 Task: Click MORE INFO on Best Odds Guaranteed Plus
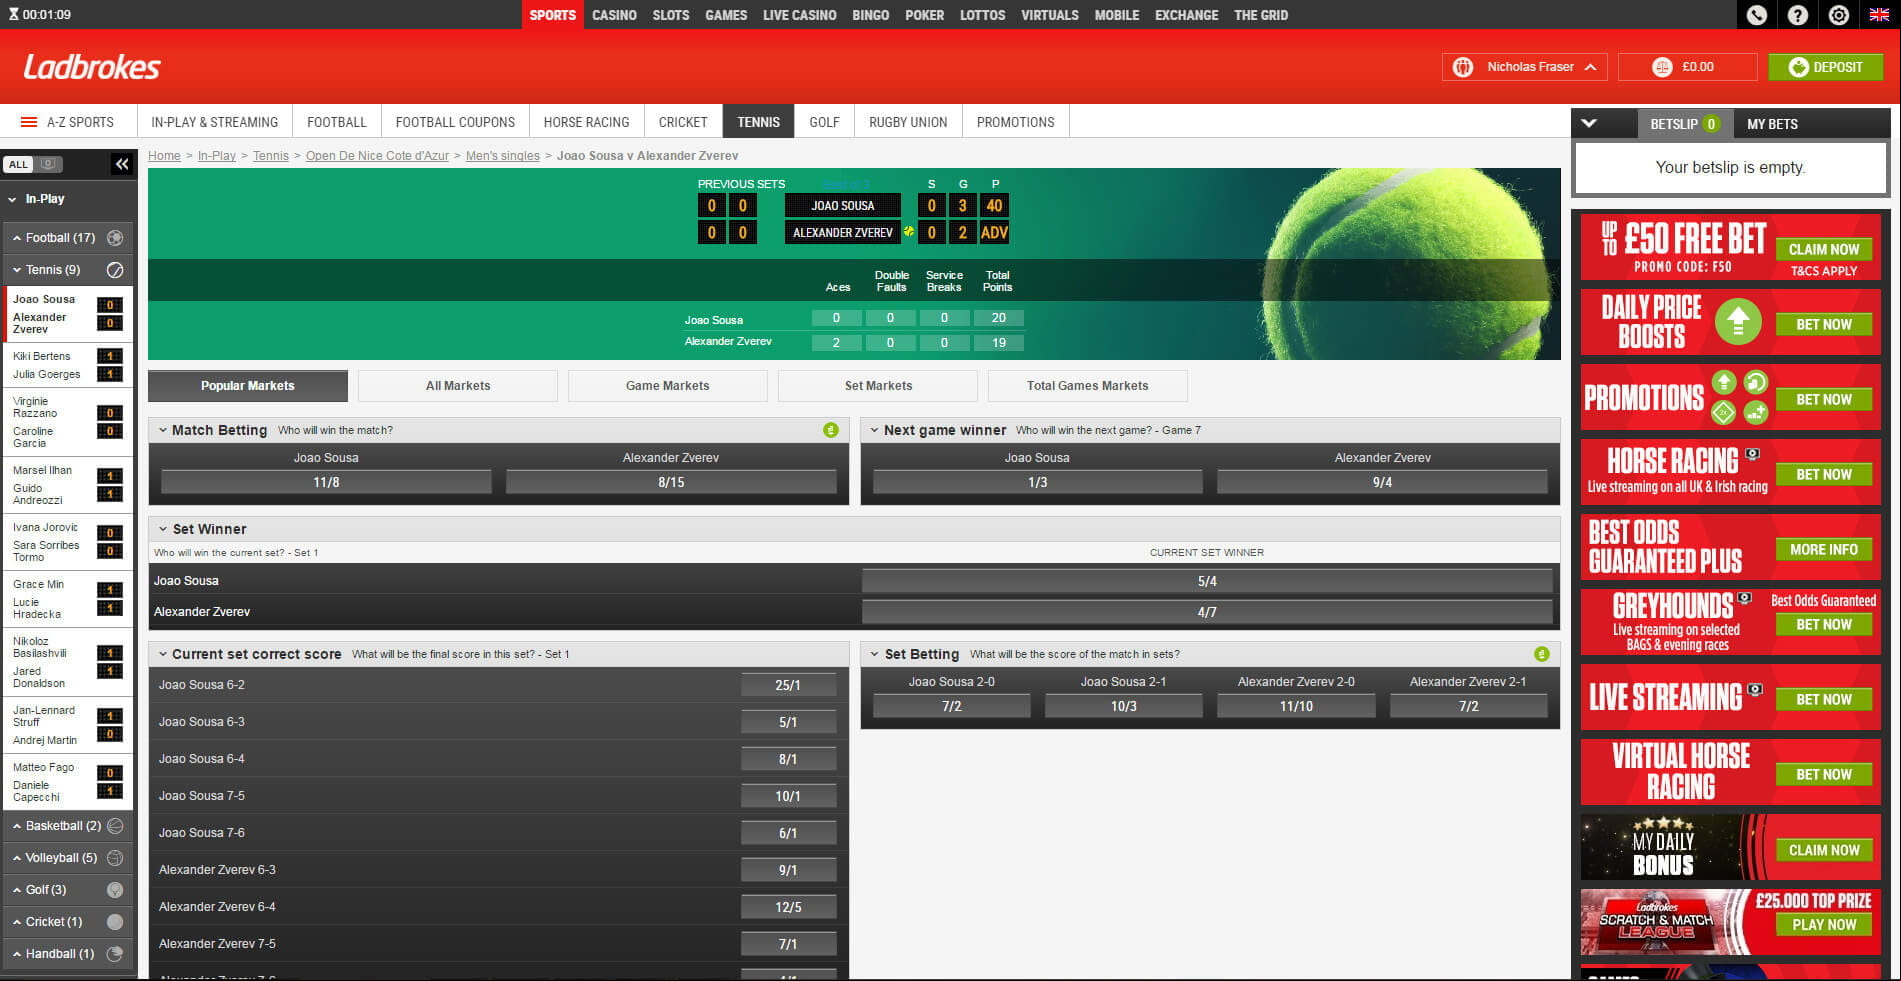1824,549
